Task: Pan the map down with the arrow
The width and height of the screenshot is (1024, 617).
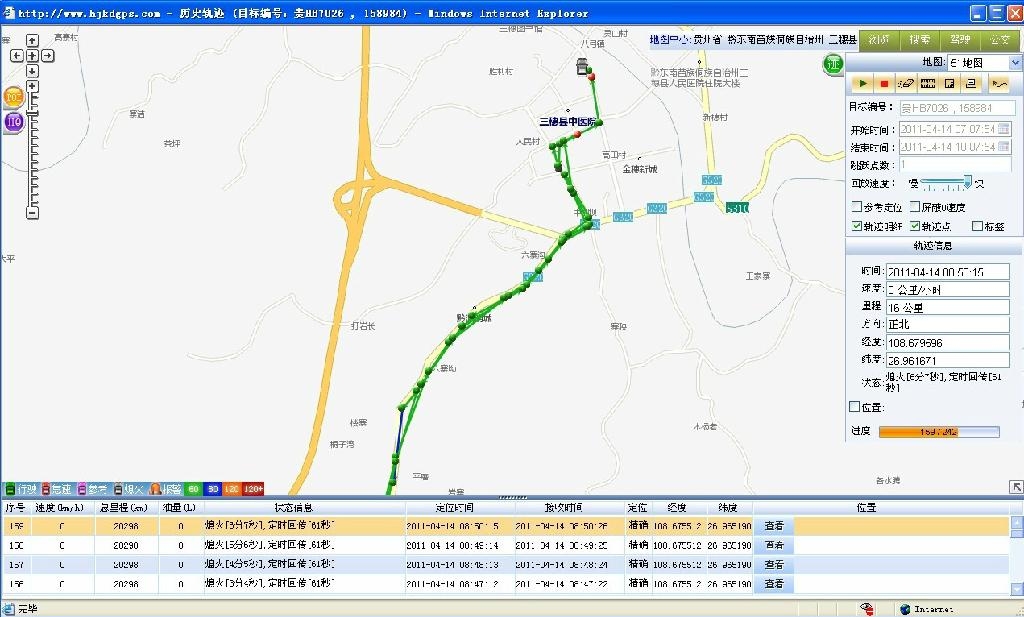Action: [x=32, y=71]
